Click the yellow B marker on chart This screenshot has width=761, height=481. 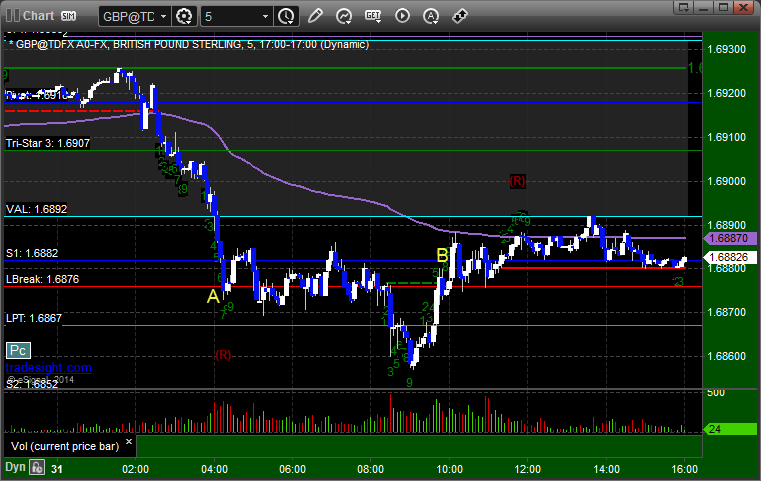pyautogui.click(x=442, y=255)
